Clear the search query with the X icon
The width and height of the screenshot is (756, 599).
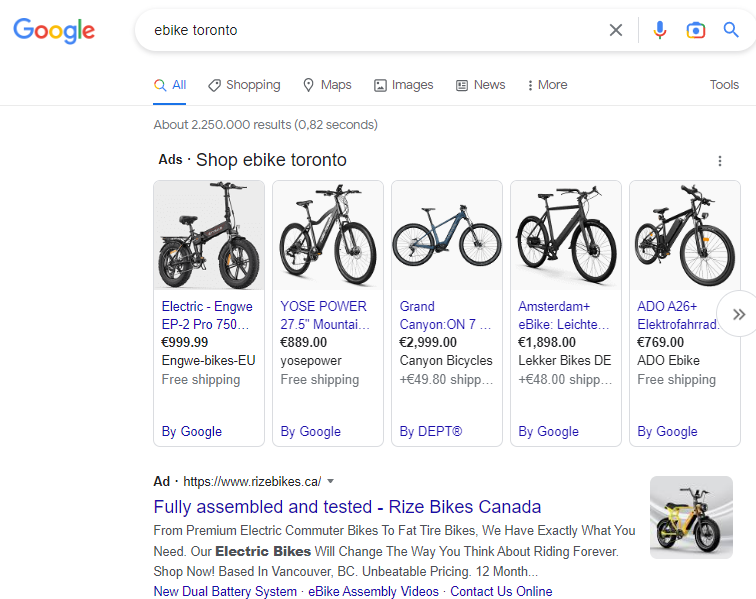click(x=616, y=30)
